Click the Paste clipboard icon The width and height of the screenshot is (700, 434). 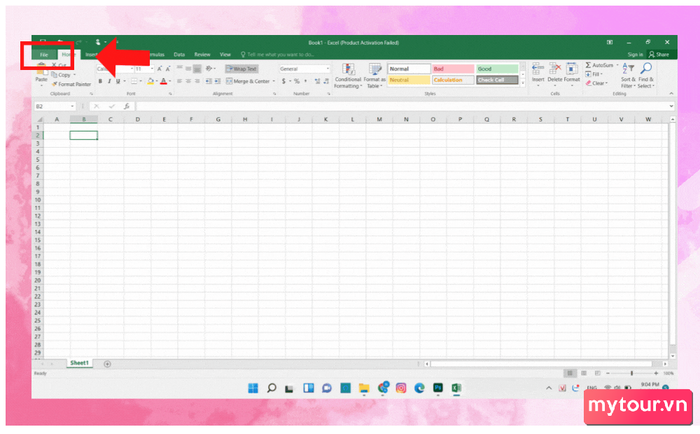tap(42, 69)
